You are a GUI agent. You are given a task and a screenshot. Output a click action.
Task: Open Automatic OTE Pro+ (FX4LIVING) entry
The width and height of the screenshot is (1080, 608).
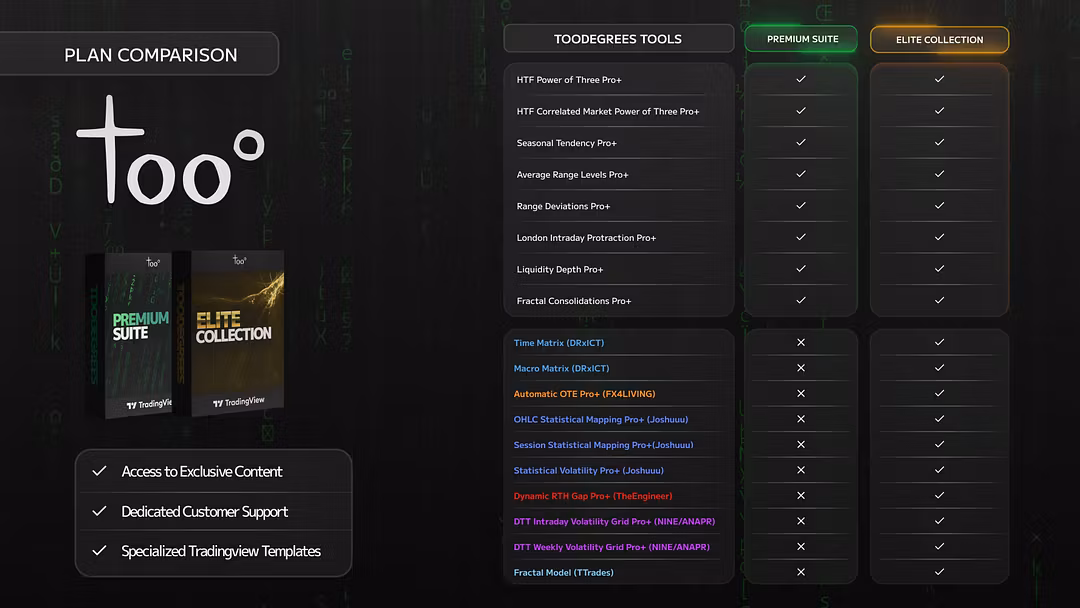click(584, 394)
